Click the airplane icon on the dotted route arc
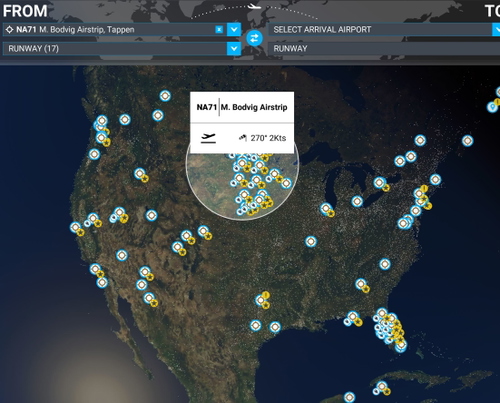500x403 pixels. point(255,6)
